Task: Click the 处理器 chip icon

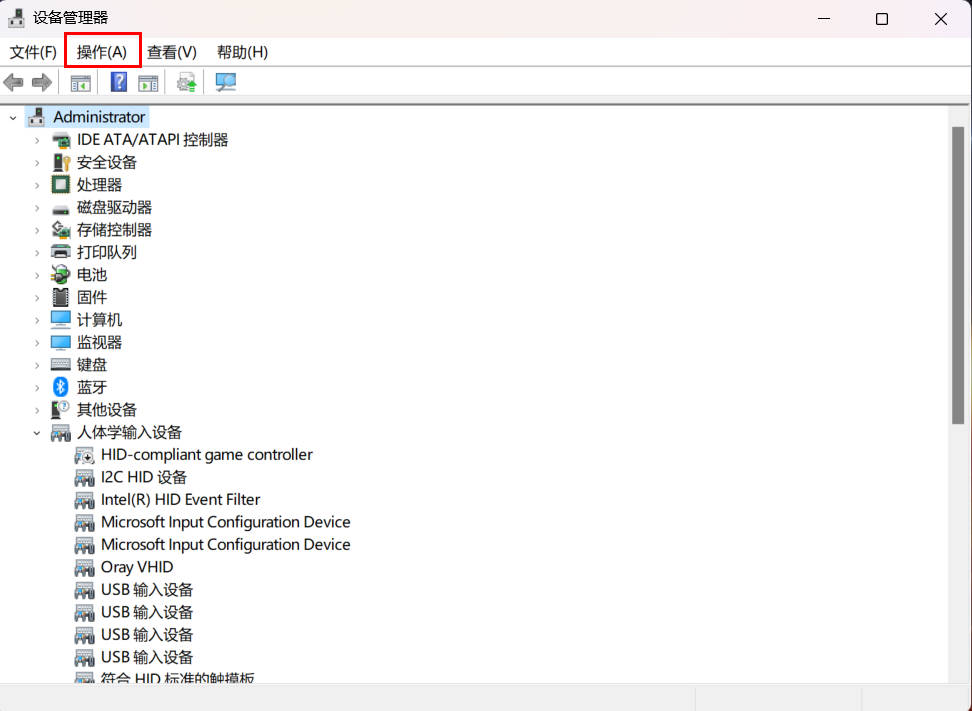Action: [x=61, y=185]
